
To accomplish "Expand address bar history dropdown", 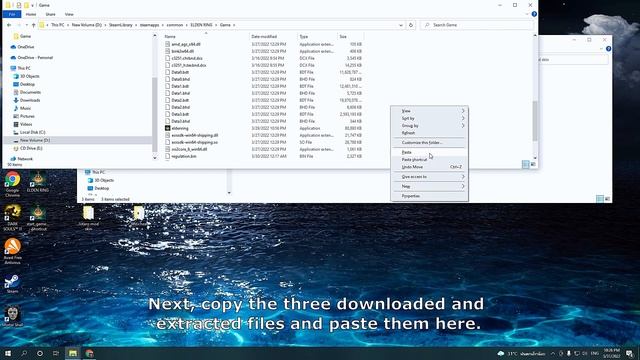I will pyautogui.click(x=401, y=25).
